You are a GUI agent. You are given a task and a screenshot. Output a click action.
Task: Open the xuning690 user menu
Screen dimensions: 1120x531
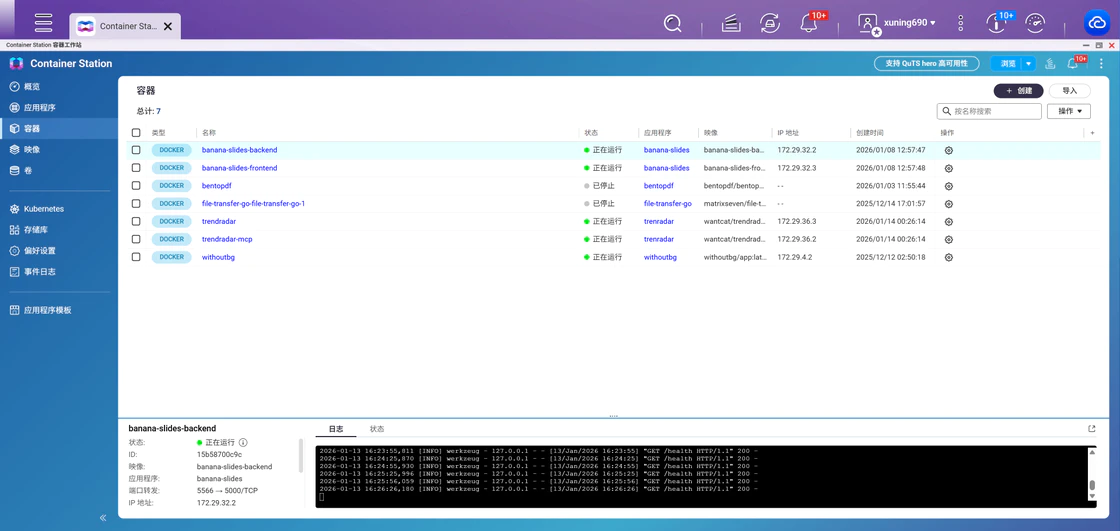[x=897, y=23]
